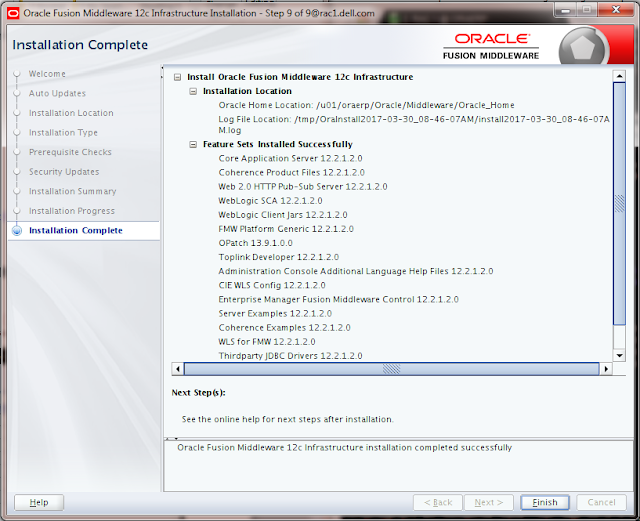Select Core Application Server 12.2.1.2.0
This screenshot has width=640, height=521.
click(290, 158)
